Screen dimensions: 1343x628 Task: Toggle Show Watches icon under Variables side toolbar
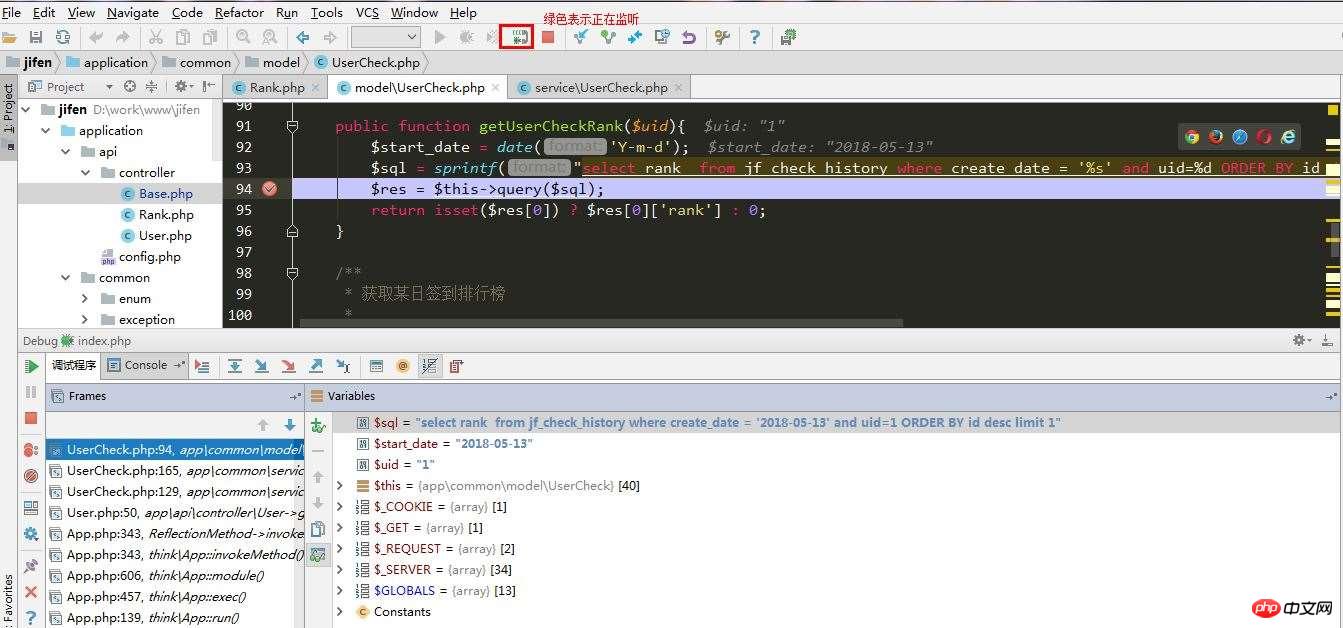318,554
